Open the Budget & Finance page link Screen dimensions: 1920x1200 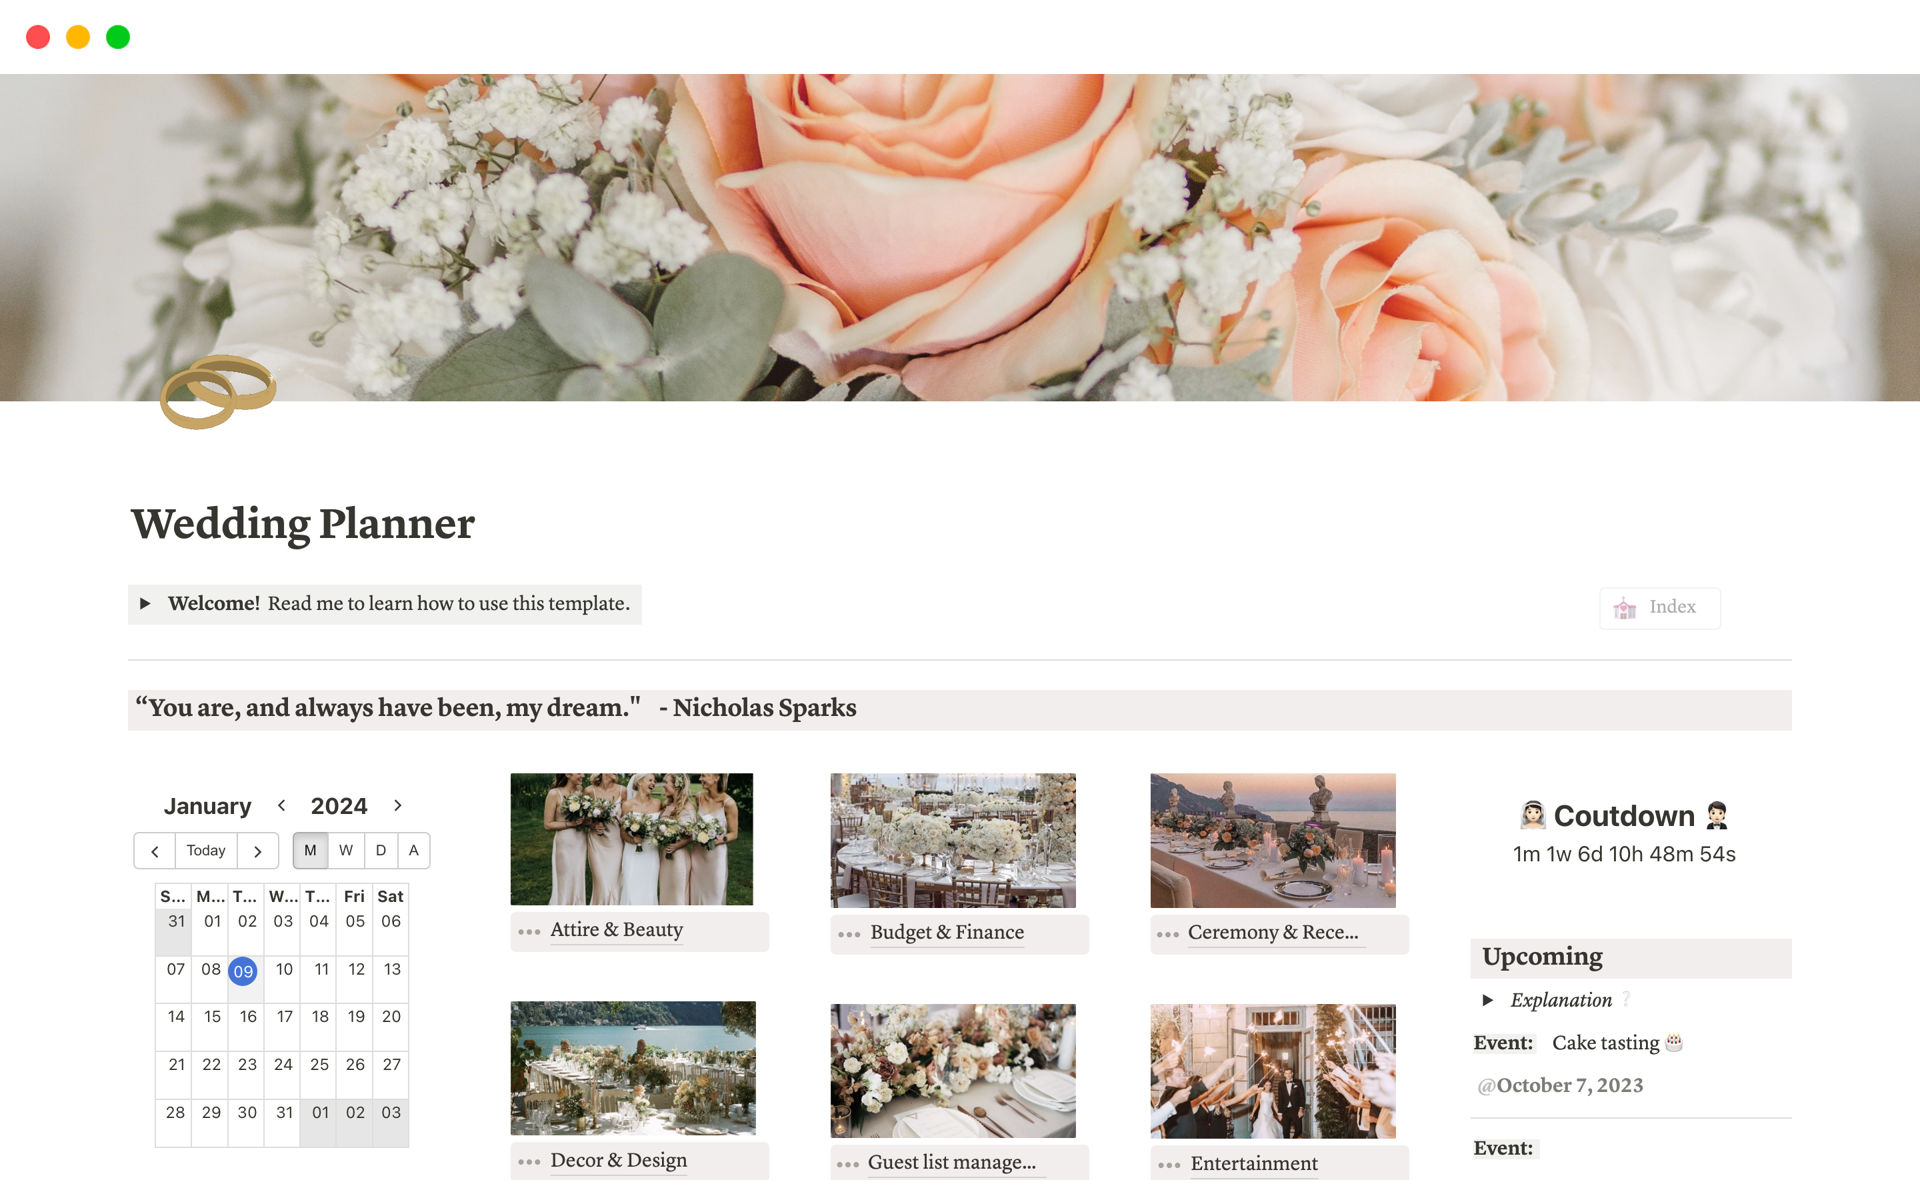[x=946, y=933]
